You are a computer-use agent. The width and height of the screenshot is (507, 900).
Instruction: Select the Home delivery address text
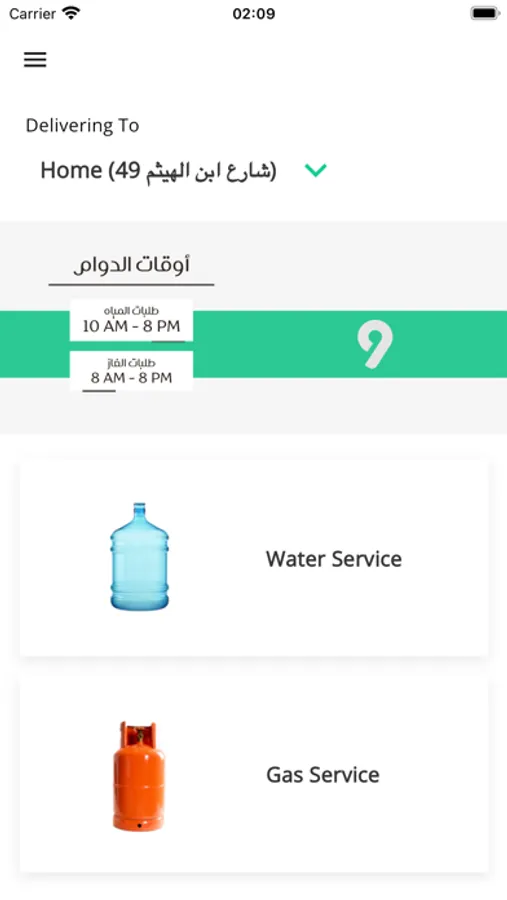pyautogui.click(x=158, y=170)
